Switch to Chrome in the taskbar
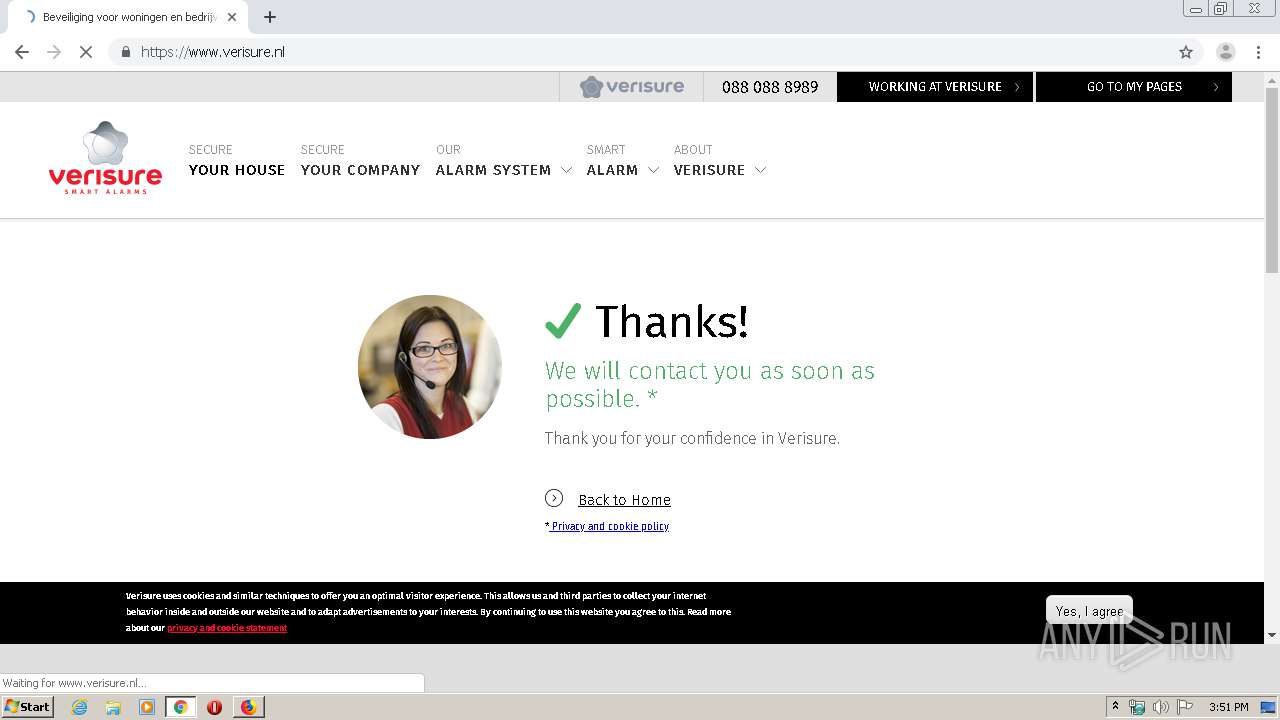Screen dimensions: 1280x720 (x=180, y=707)
